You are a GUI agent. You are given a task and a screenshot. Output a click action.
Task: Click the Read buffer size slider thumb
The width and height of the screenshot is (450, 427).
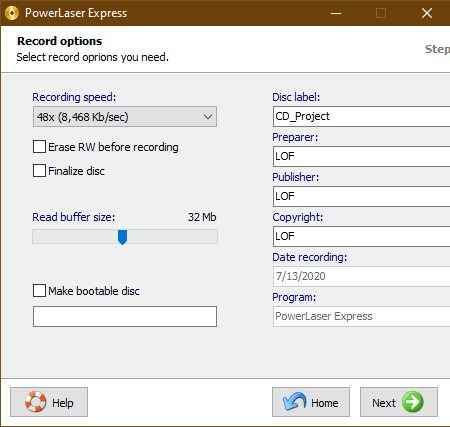(x=123, y=237)
